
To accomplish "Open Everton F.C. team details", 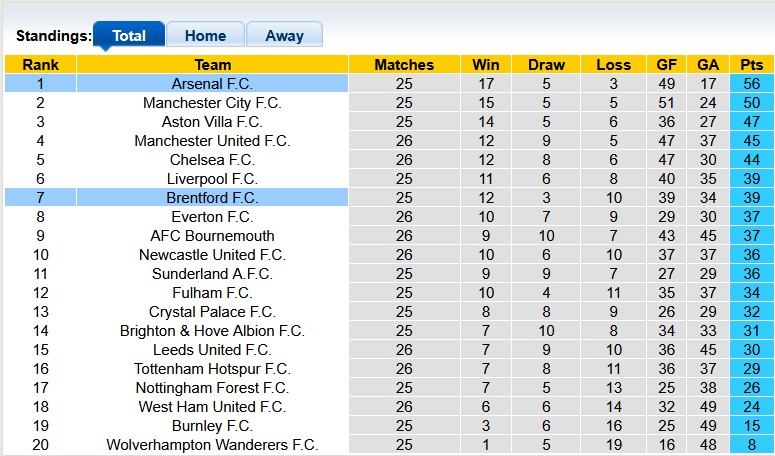I will pos(212,217).
